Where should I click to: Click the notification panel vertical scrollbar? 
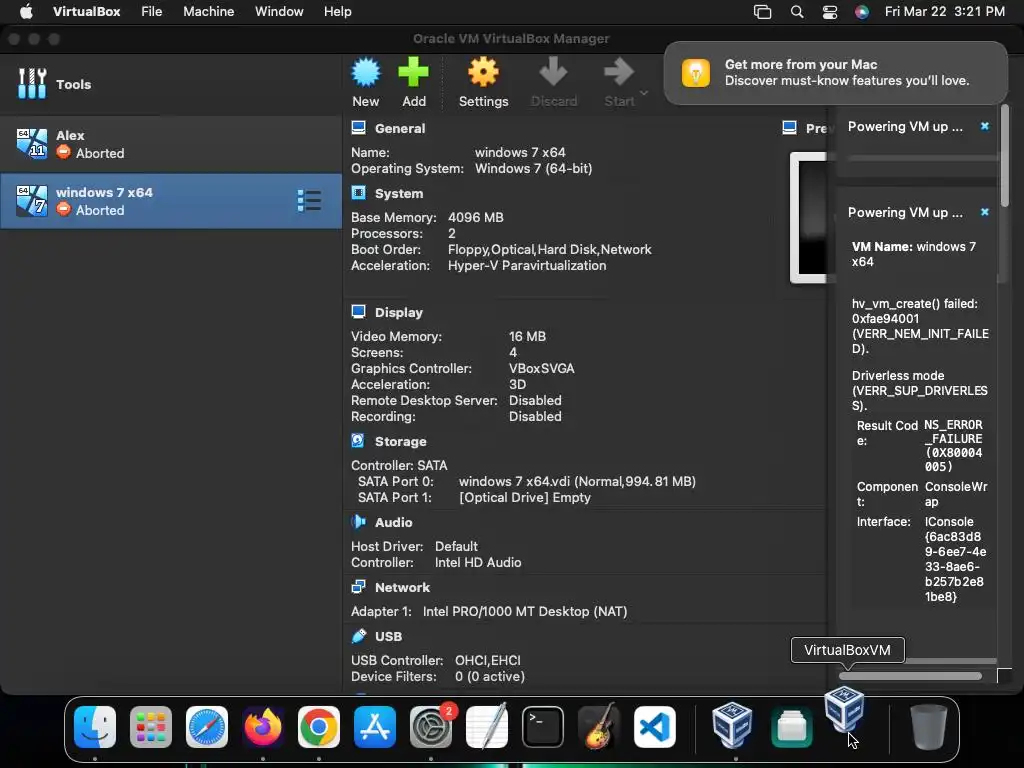[1004, 157]
